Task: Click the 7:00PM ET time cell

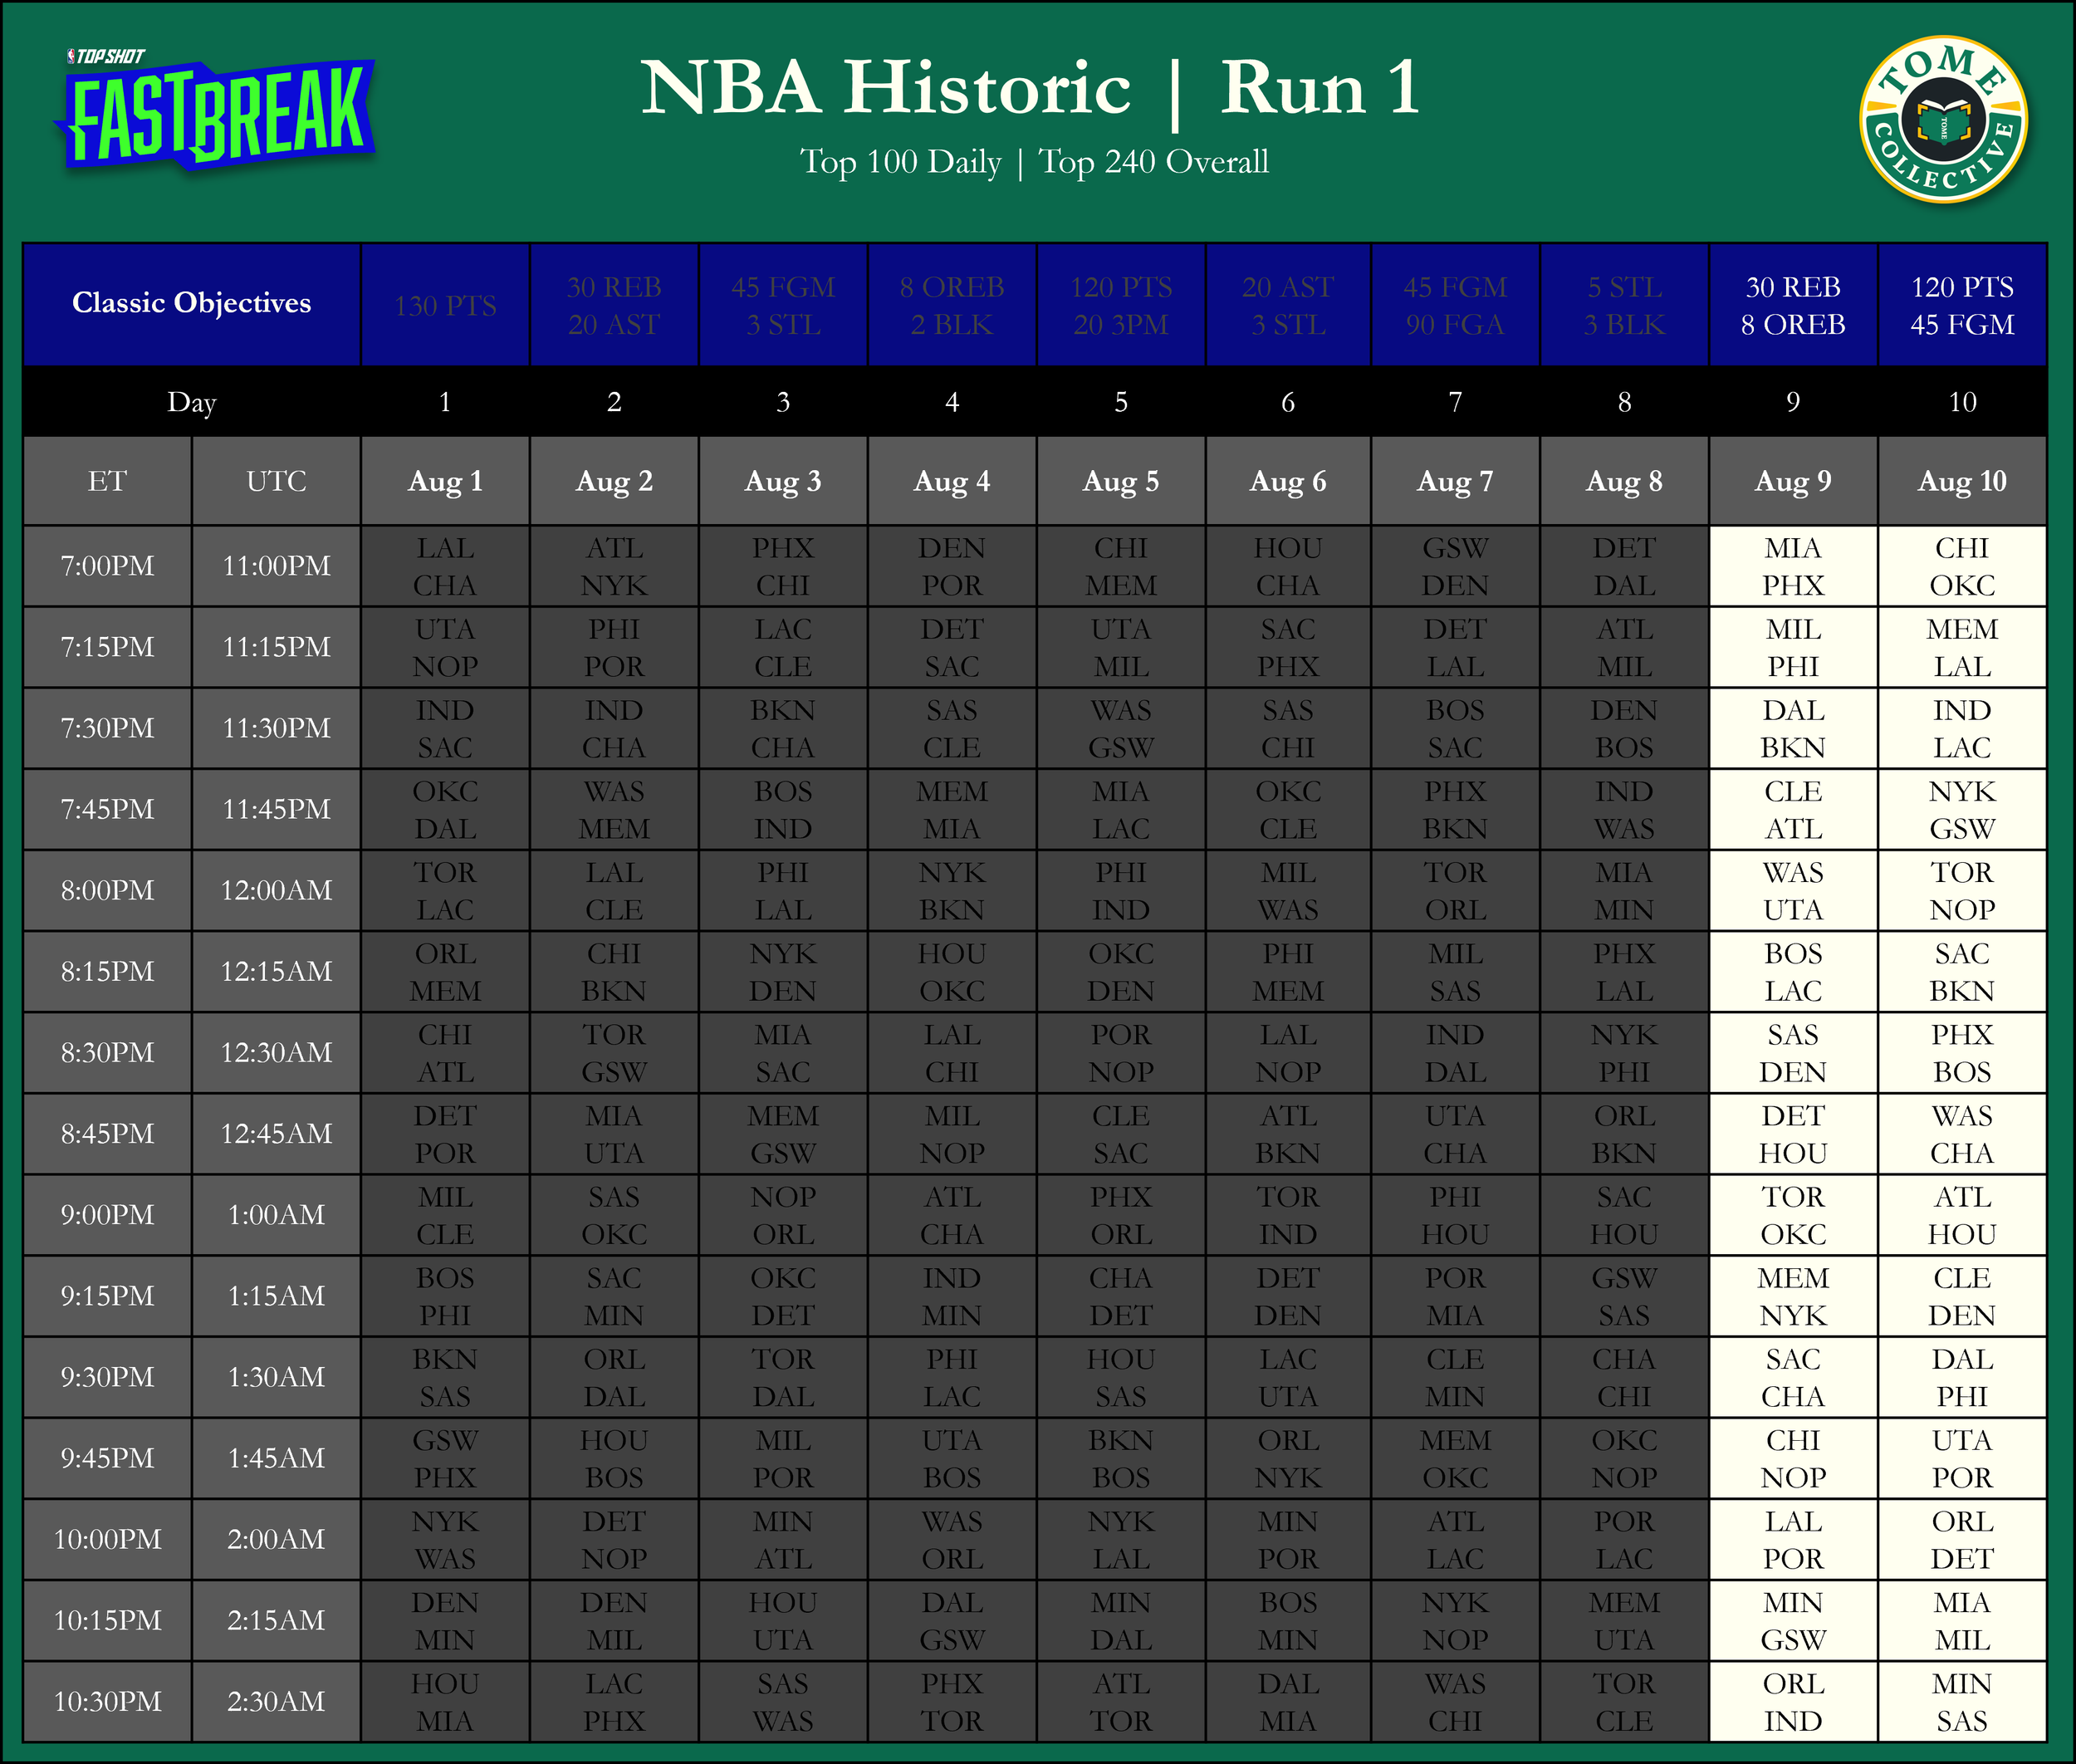Action: 107,566
